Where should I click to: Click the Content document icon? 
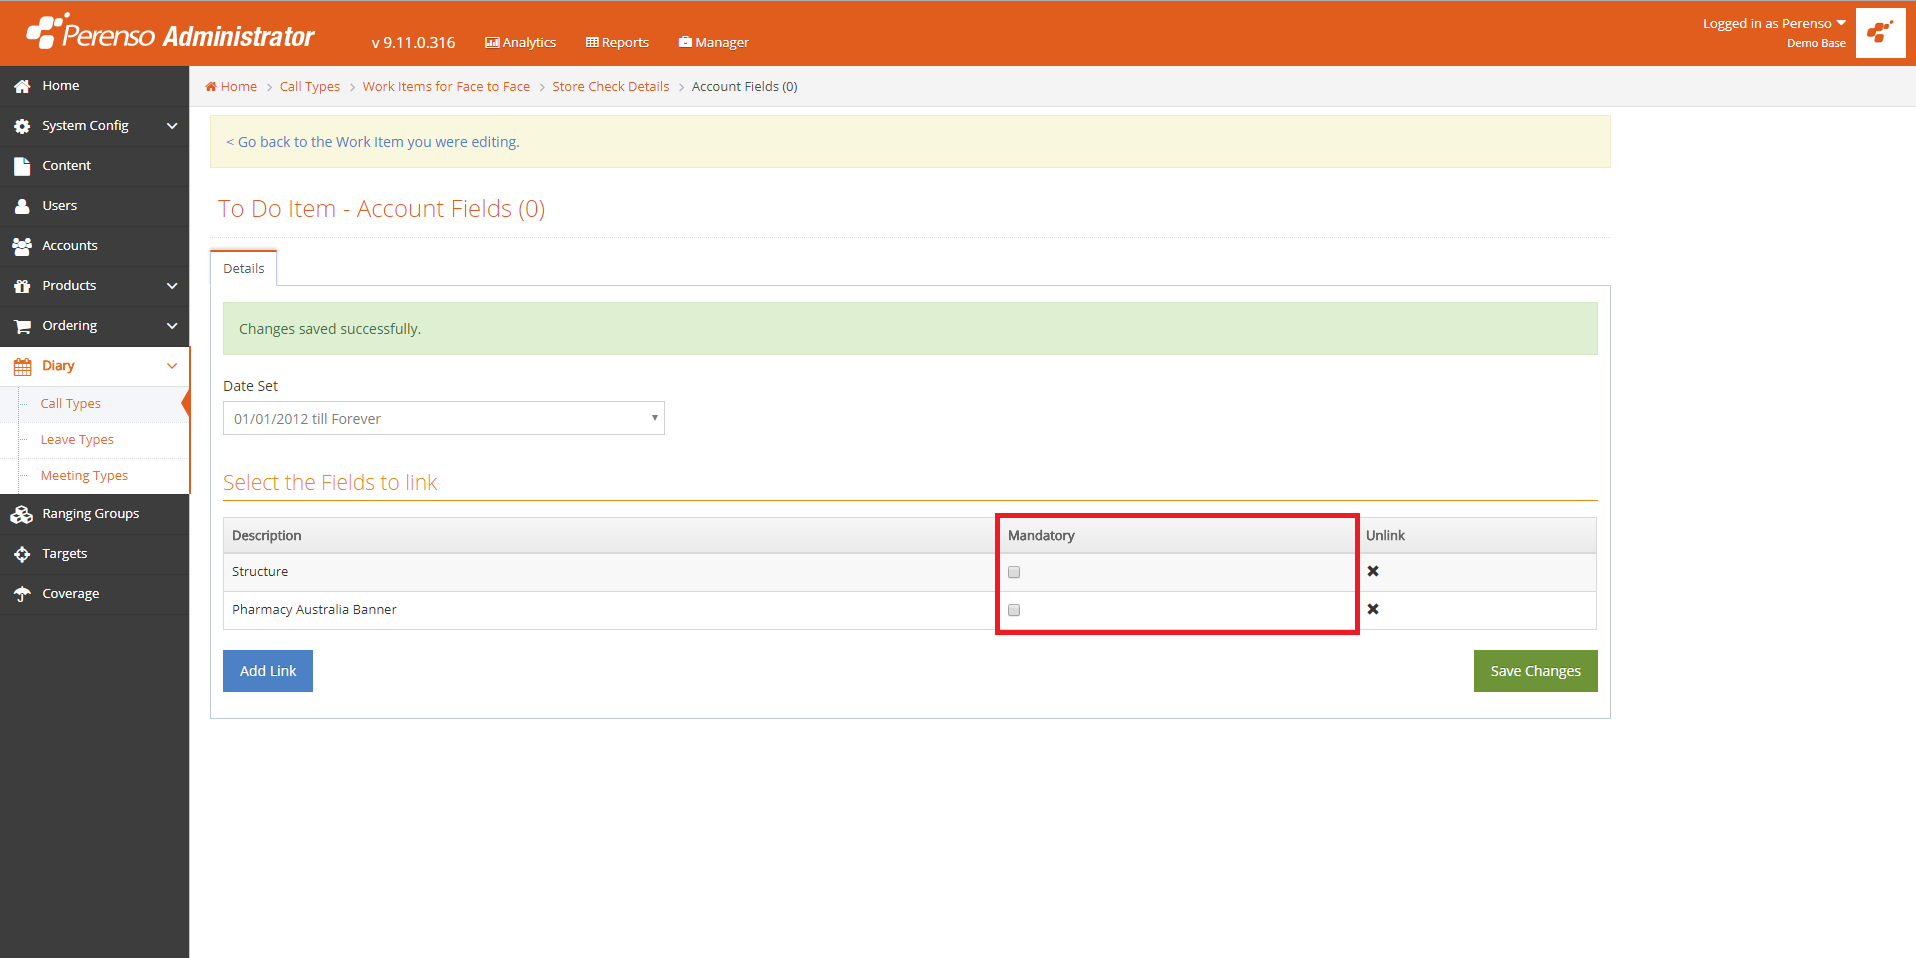point(22,166)
